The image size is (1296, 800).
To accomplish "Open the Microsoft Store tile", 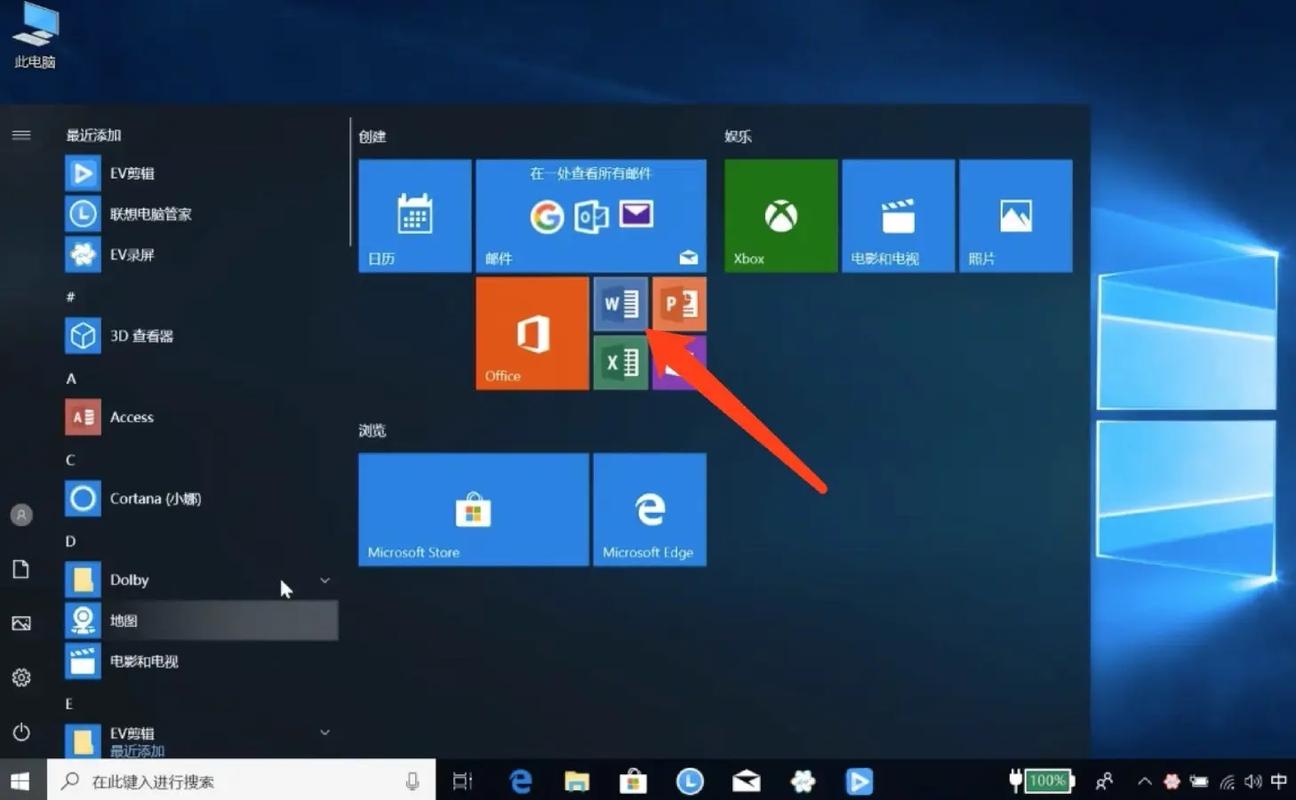I will coord(474,510).
